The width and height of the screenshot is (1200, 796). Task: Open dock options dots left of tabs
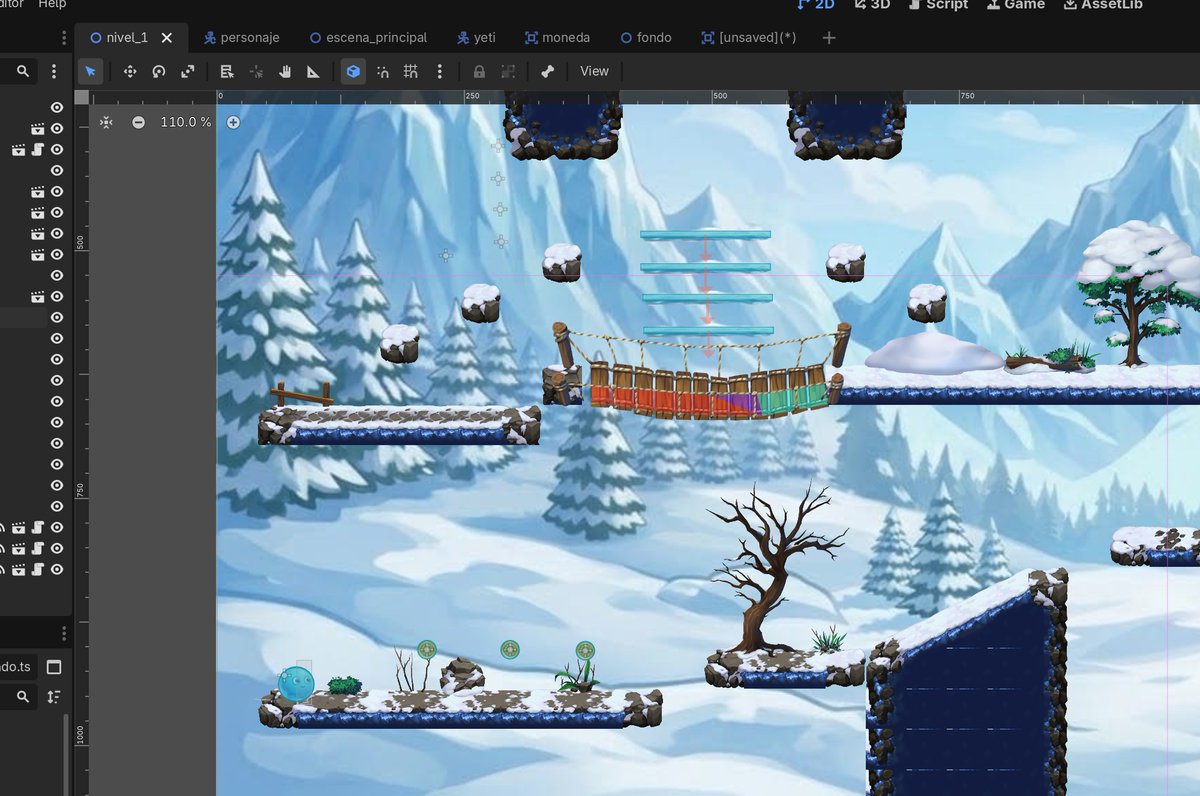click(65, 38)
